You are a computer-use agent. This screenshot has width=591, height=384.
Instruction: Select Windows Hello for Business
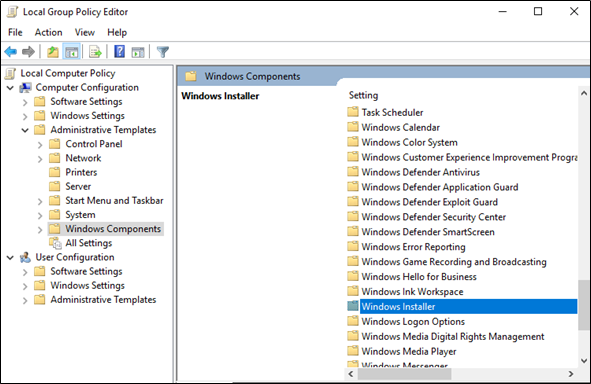point(419,277)
